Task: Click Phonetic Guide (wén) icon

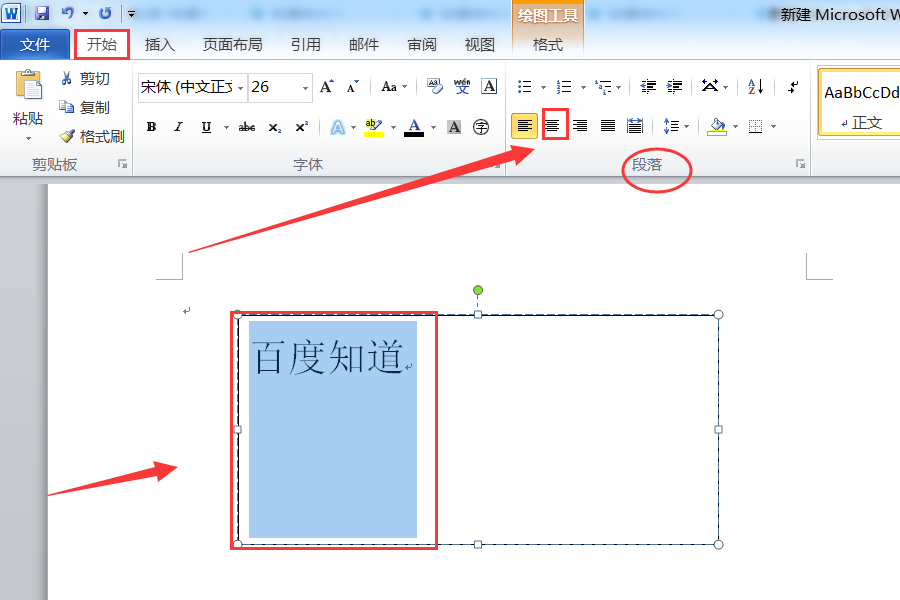Action: [461, 87]
